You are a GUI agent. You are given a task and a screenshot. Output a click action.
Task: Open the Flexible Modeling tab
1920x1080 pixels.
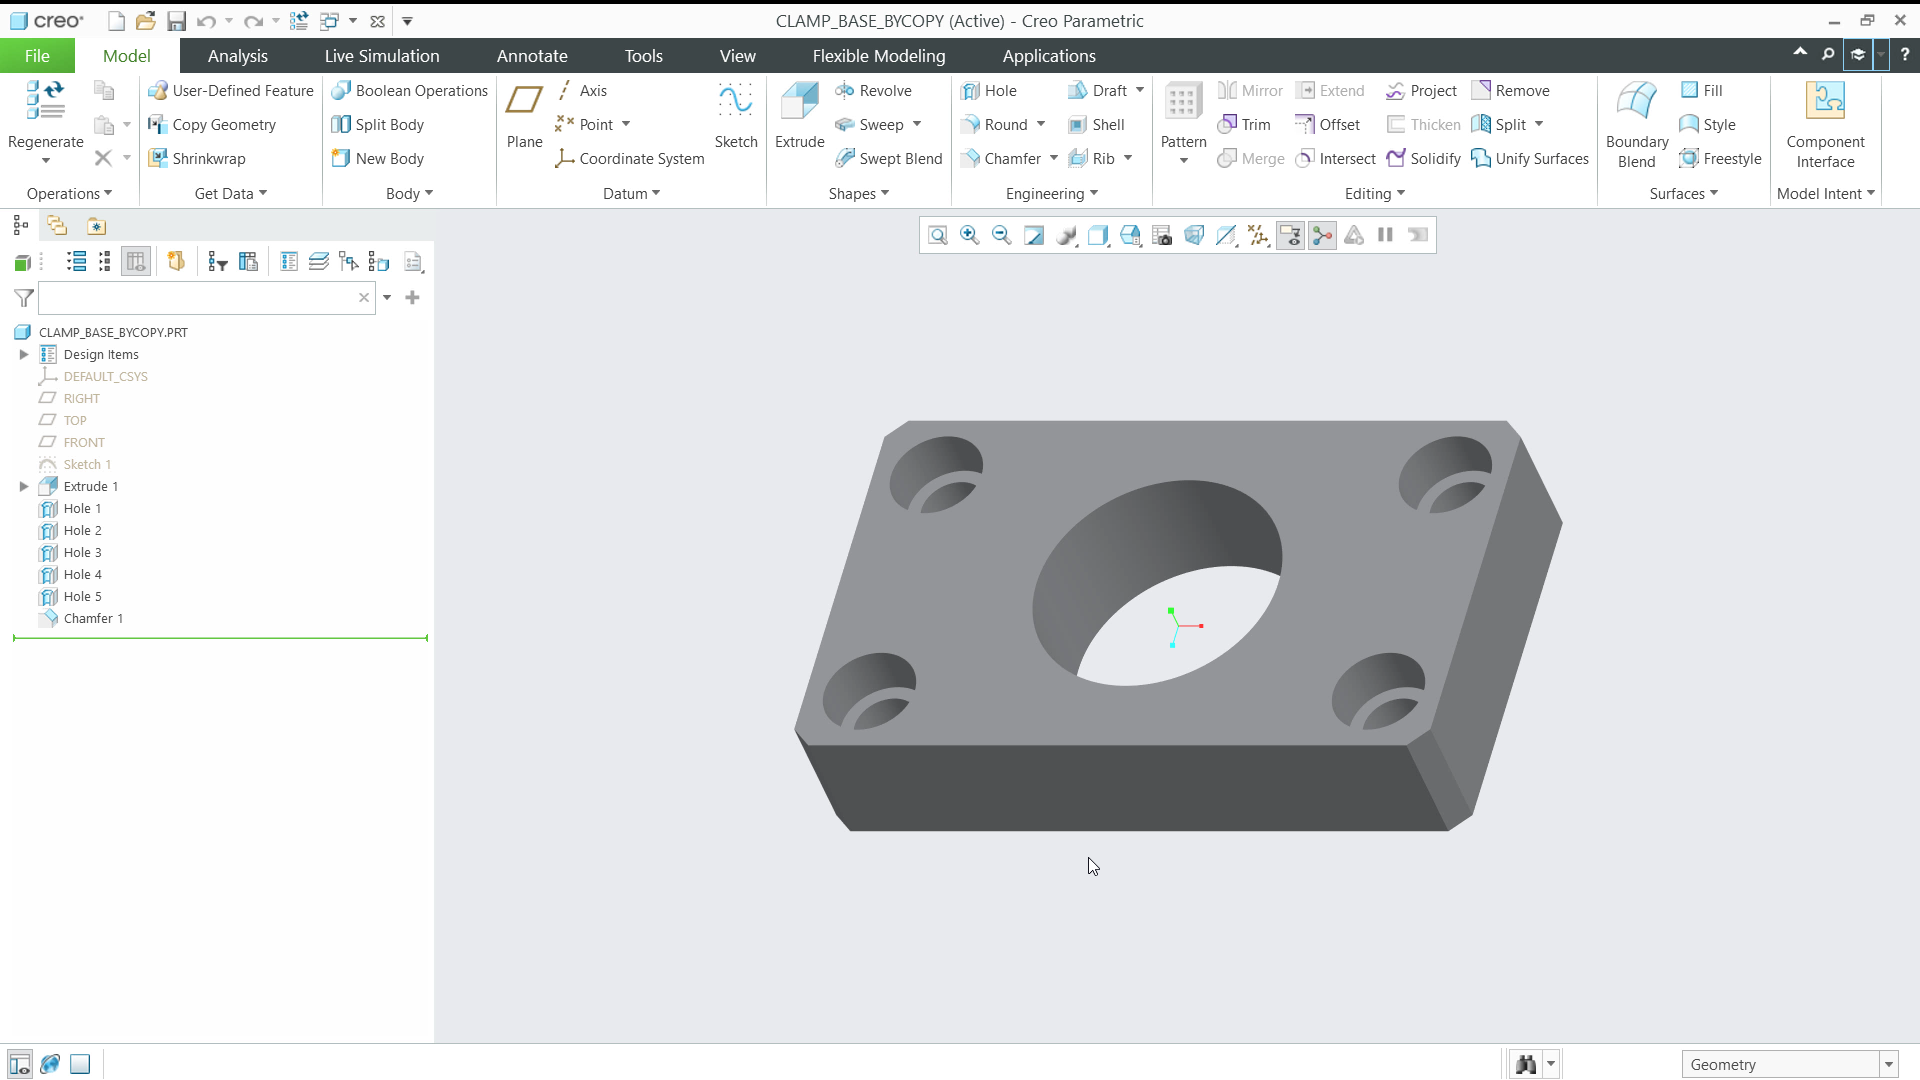[878, 56]
